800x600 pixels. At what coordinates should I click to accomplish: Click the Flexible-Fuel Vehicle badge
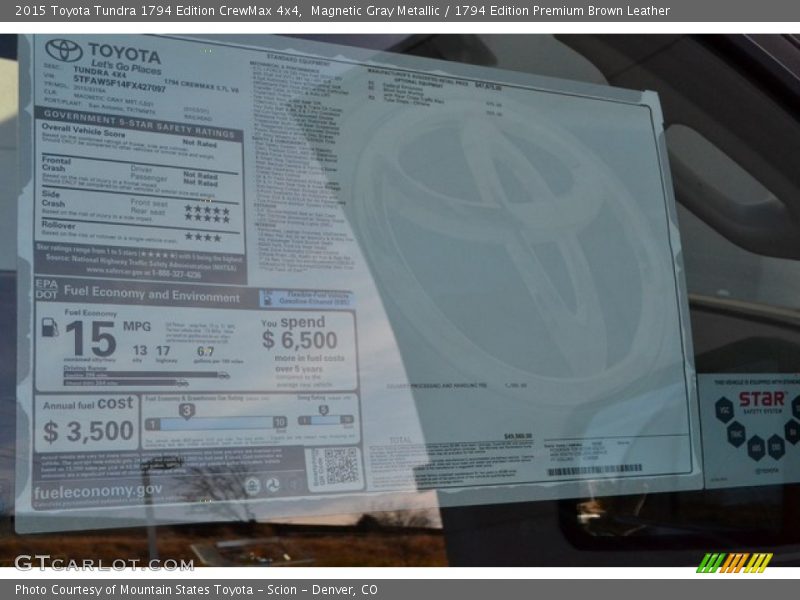tap(306, 298)
